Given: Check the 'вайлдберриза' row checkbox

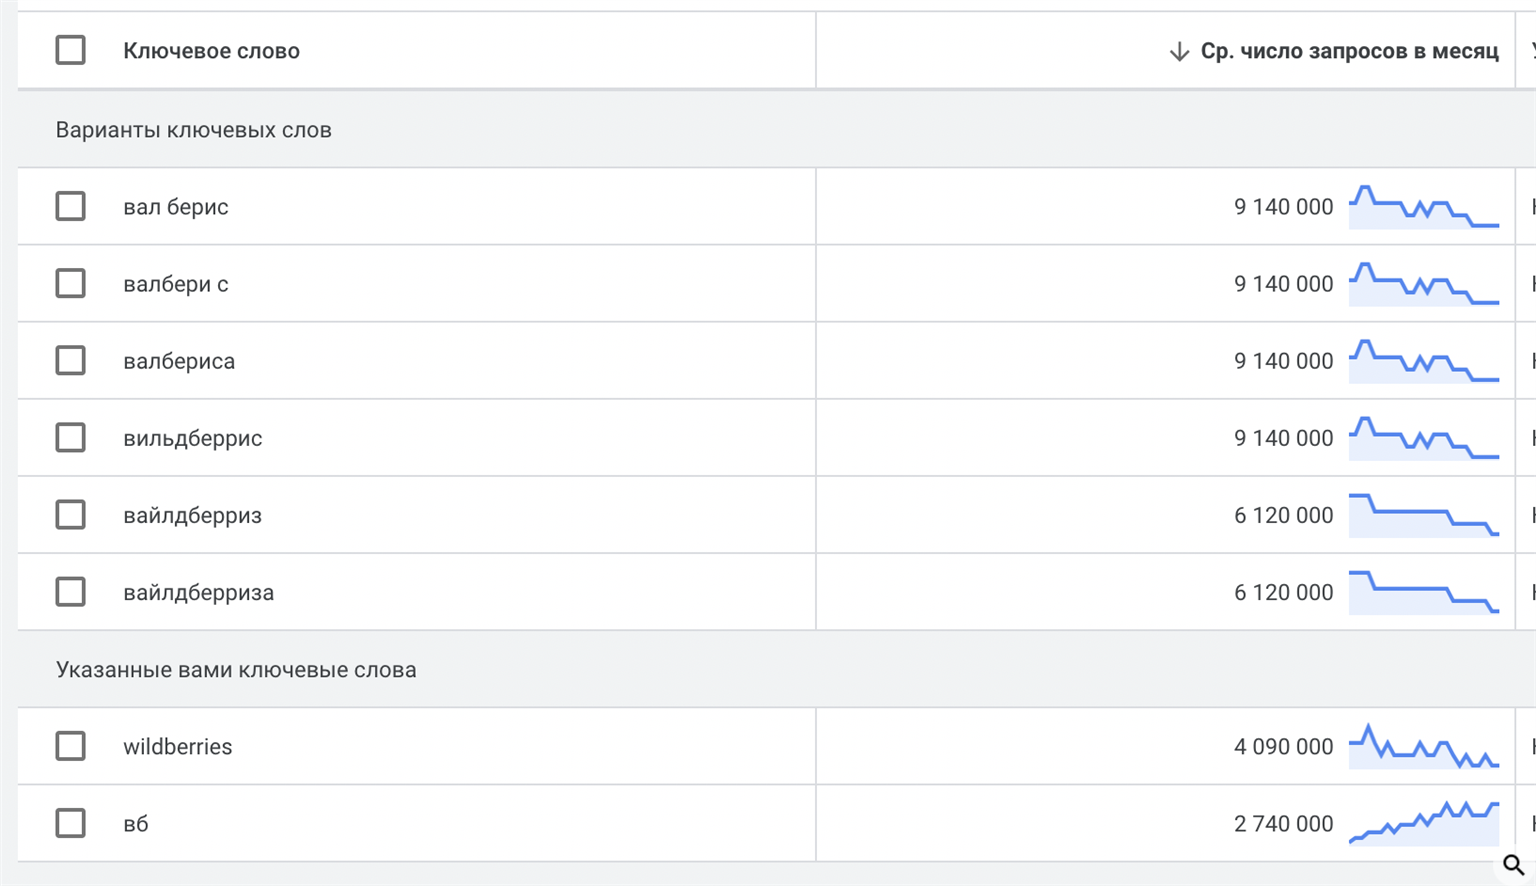Looking at the screenshot, I should pos(70,592).
